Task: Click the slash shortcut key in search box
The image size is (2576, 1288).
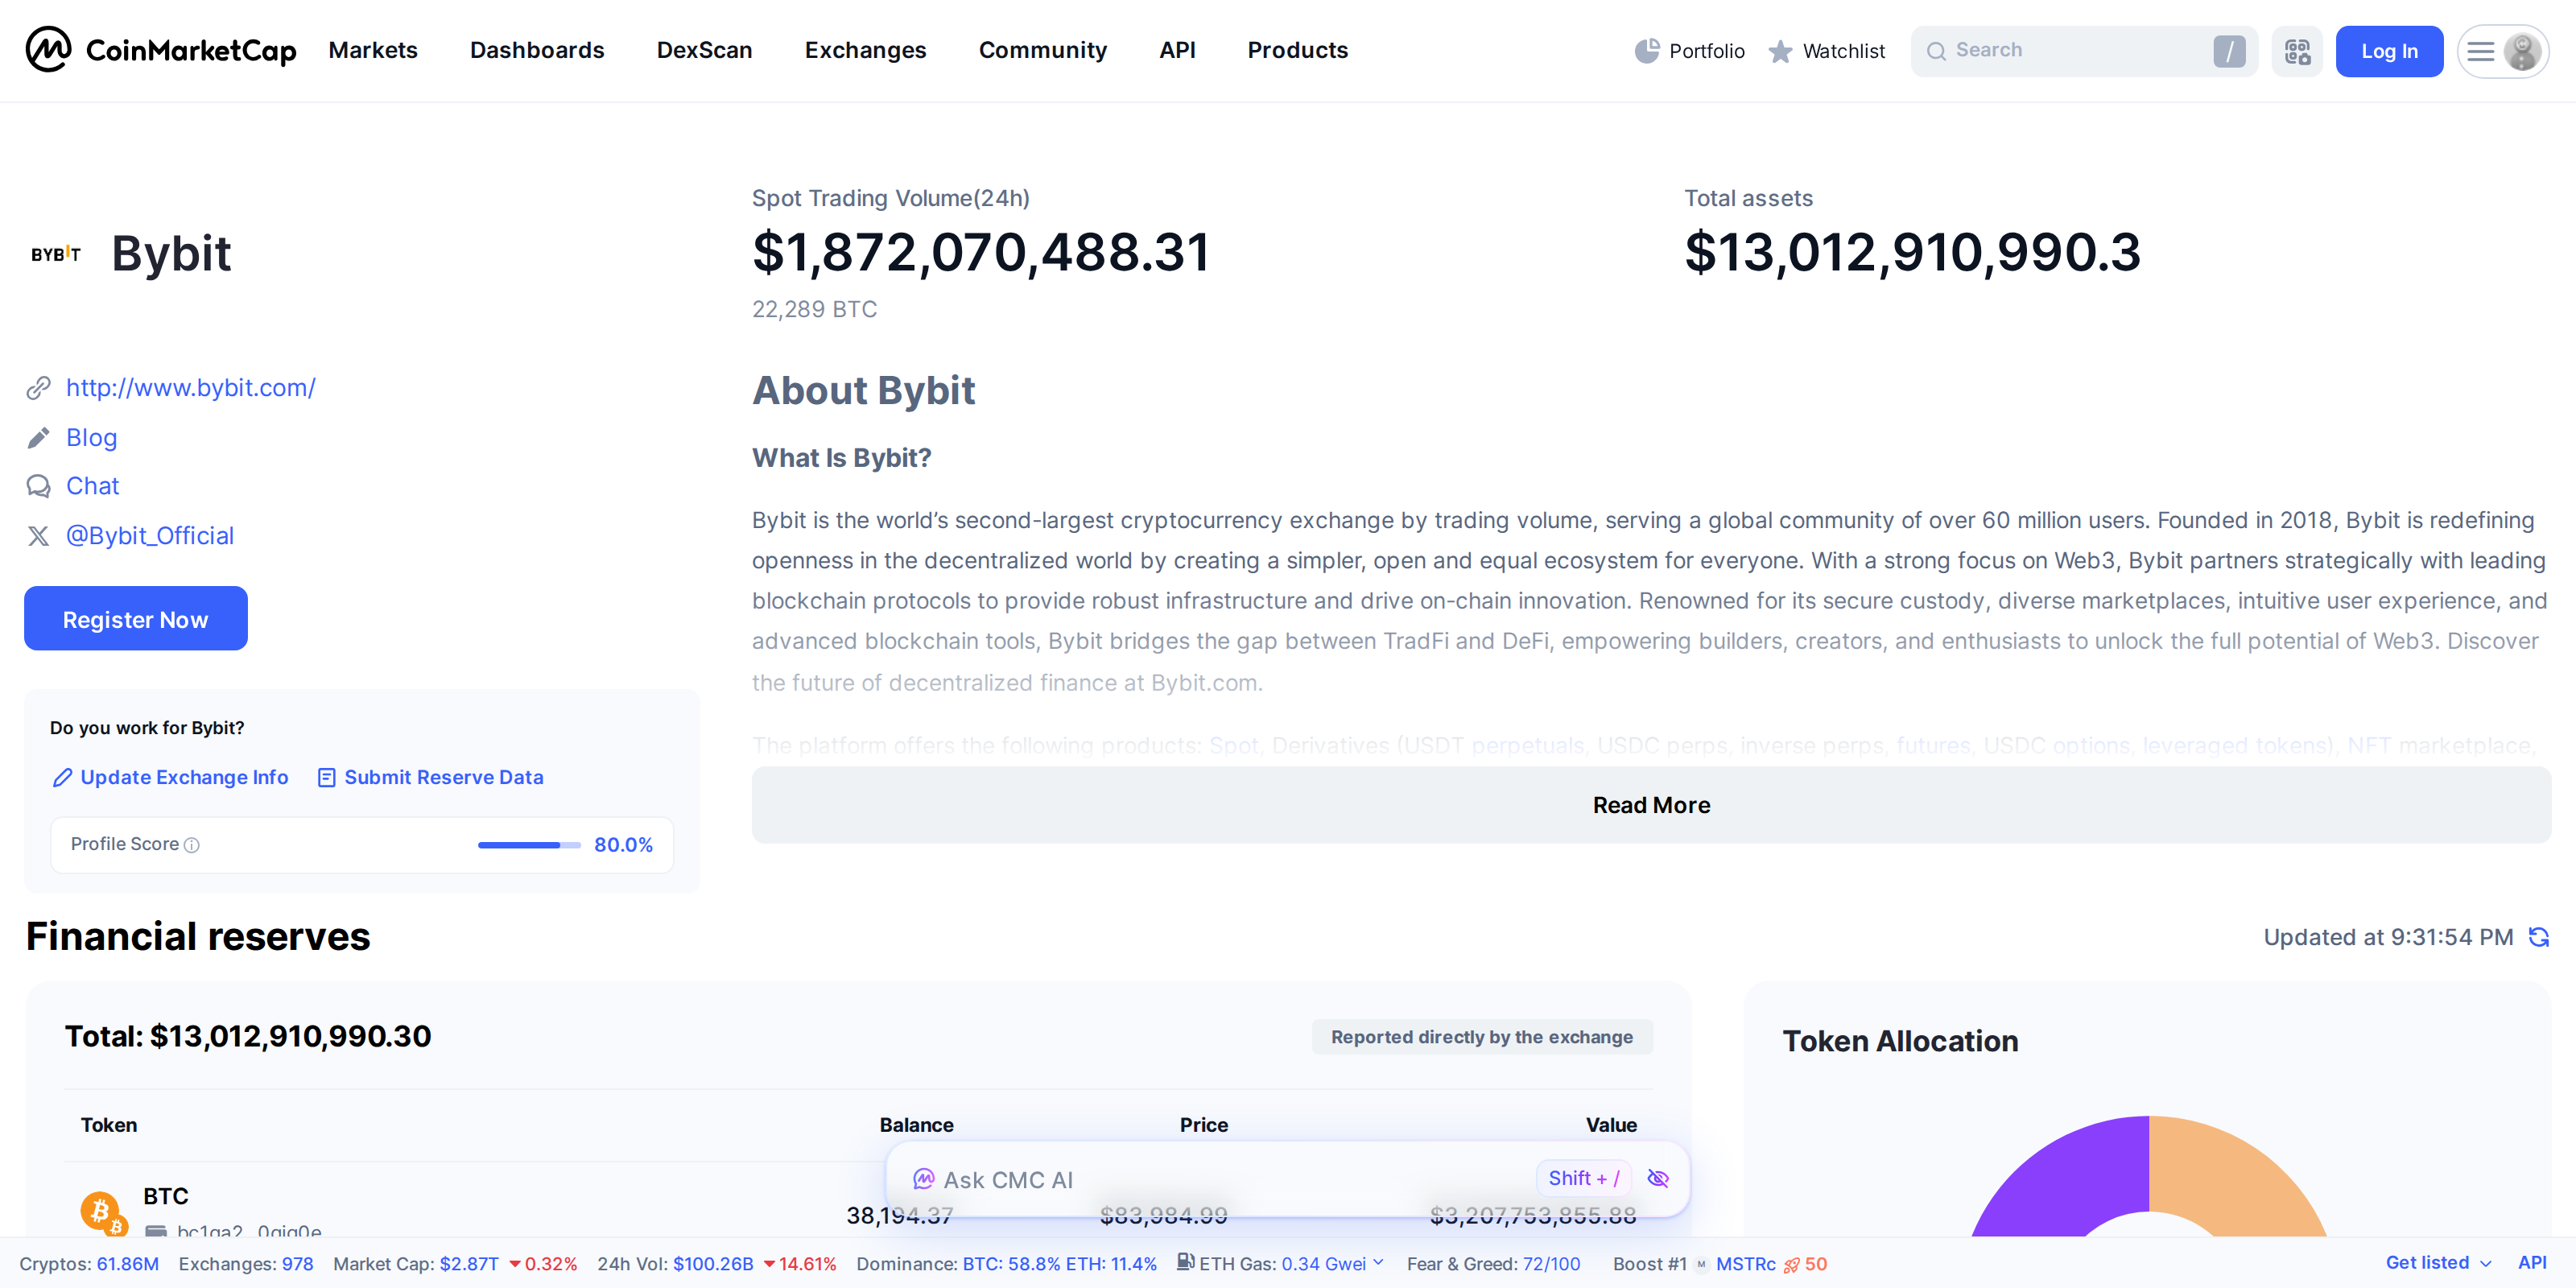Action: [2229, 51]
